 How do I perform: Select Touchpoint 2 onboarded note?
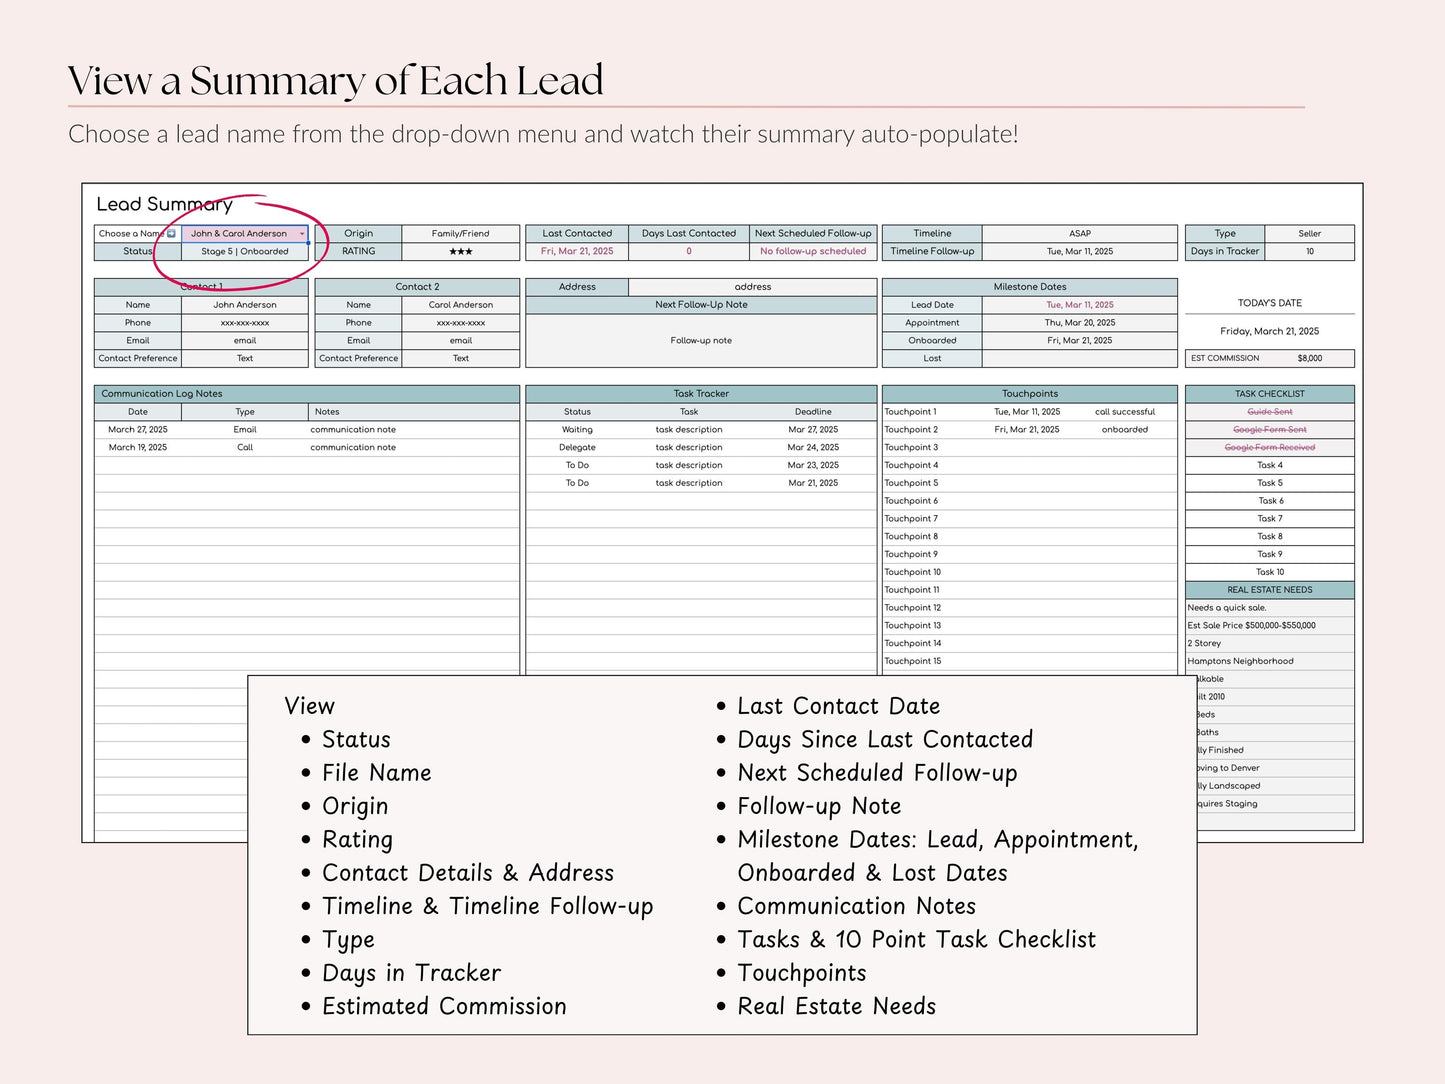[1125, 430]
